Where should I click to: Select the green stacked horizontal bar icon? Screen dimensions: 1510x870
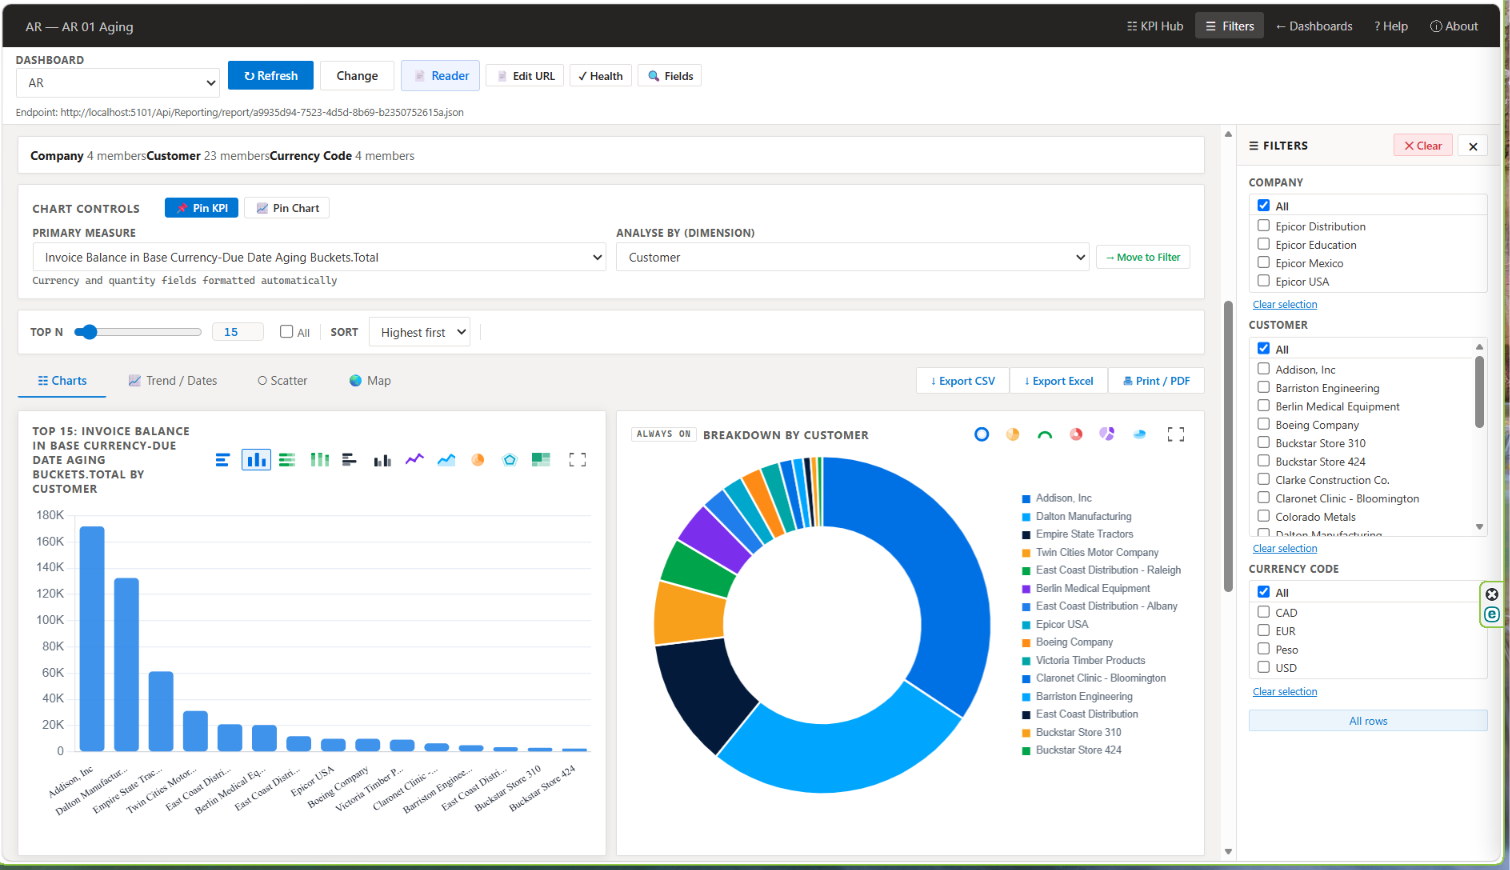pyautogui.click(x=287, y=460)
